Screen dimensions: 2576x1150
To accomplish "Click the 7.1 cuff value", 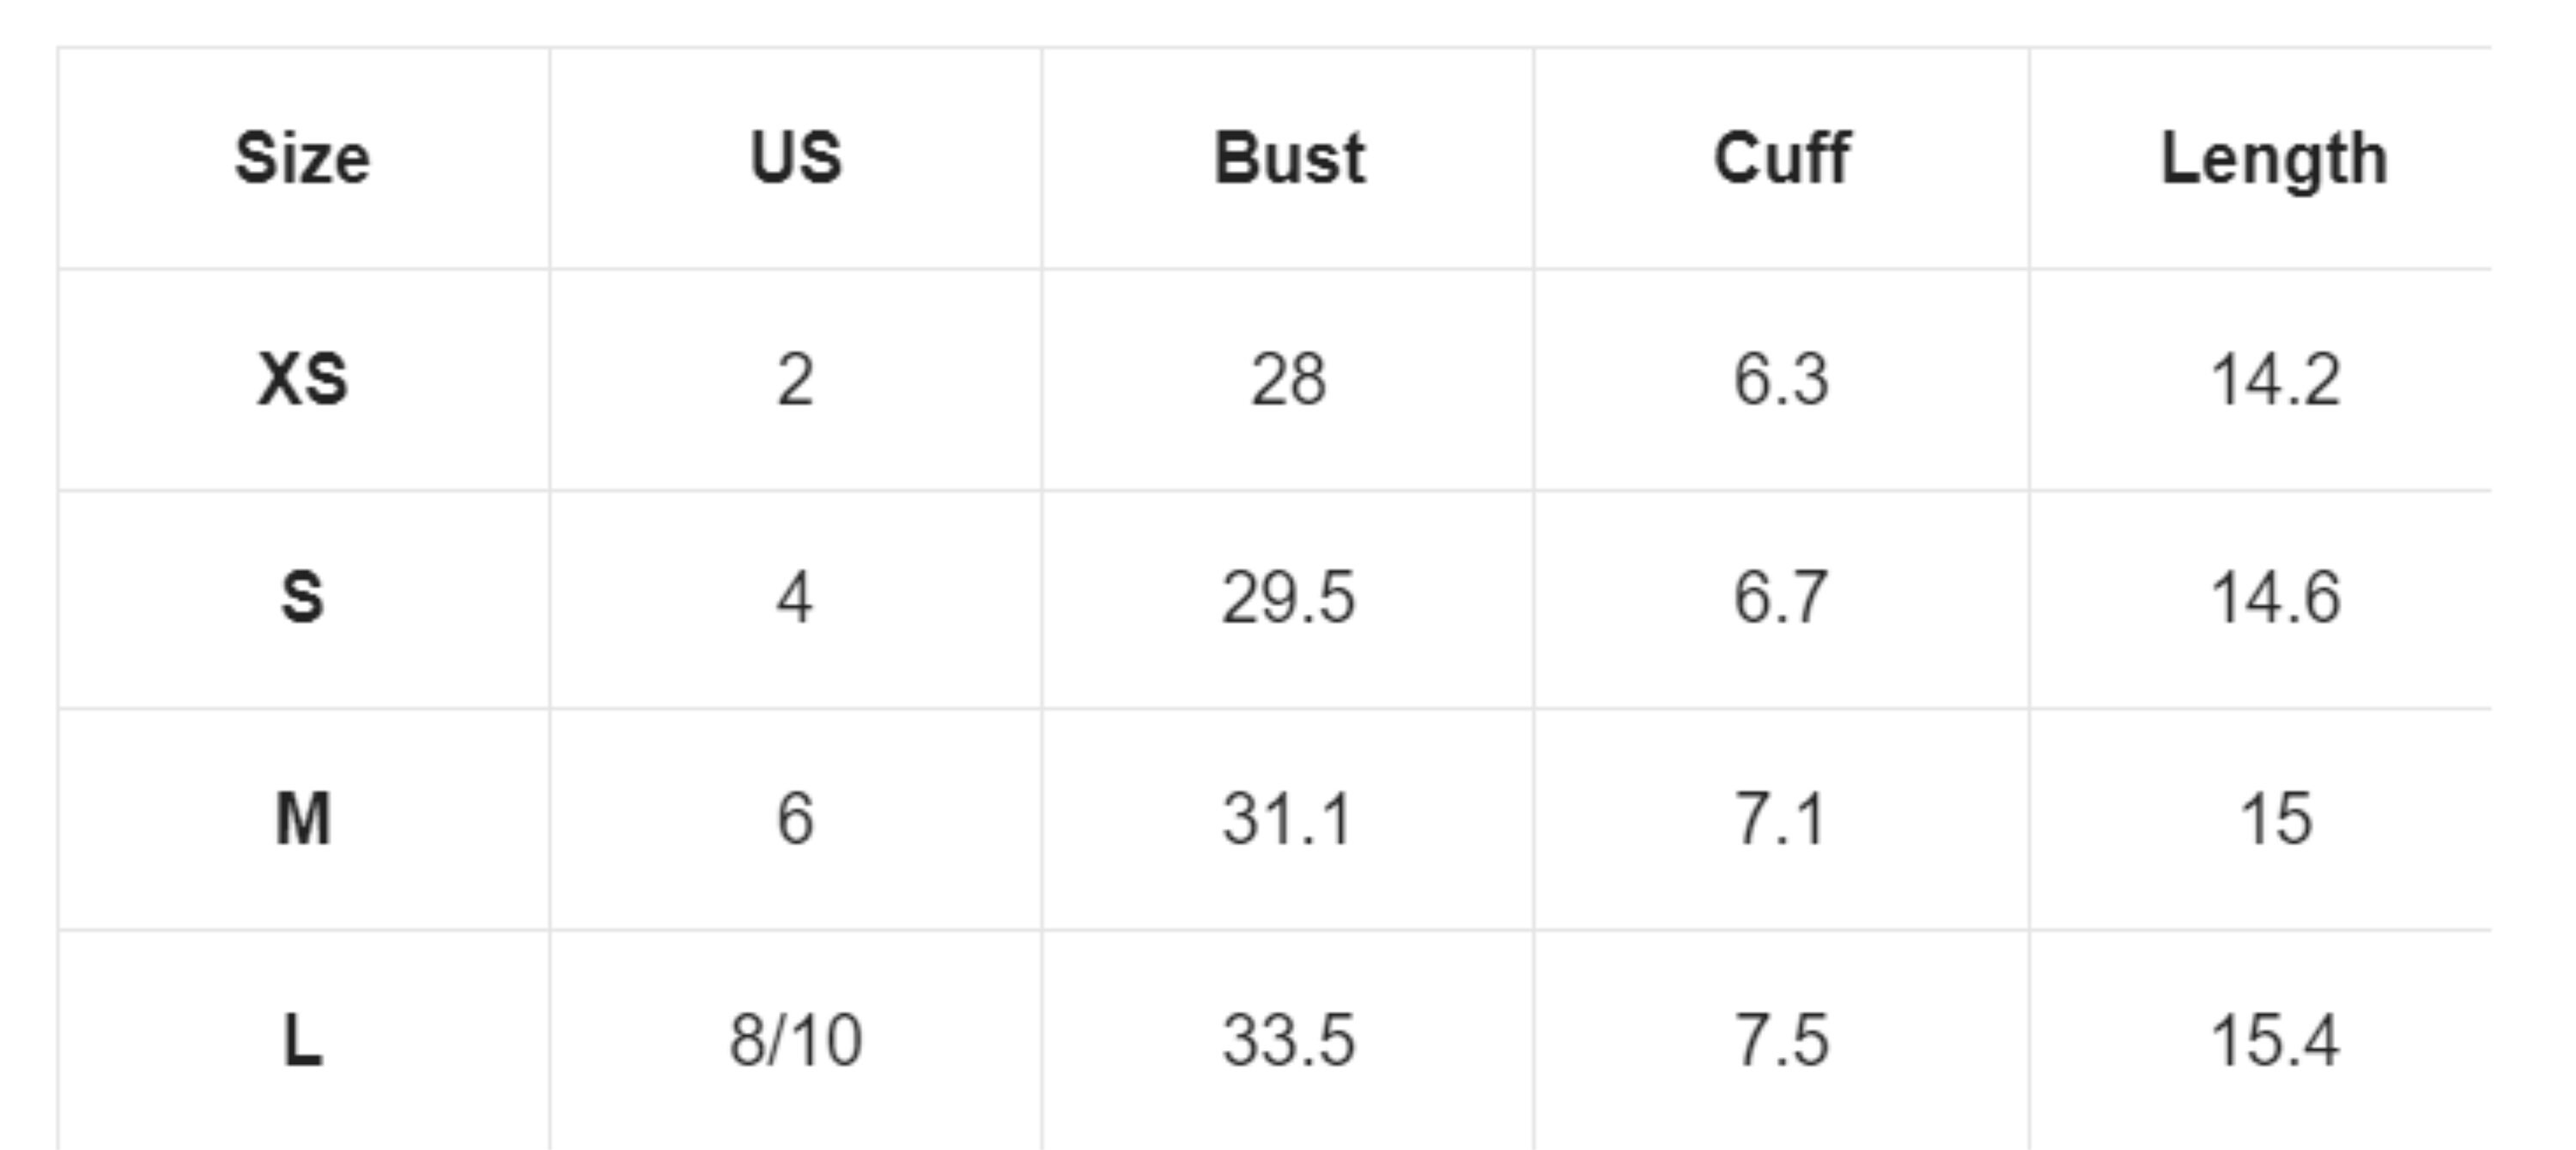I will (x=1782, y=819).
